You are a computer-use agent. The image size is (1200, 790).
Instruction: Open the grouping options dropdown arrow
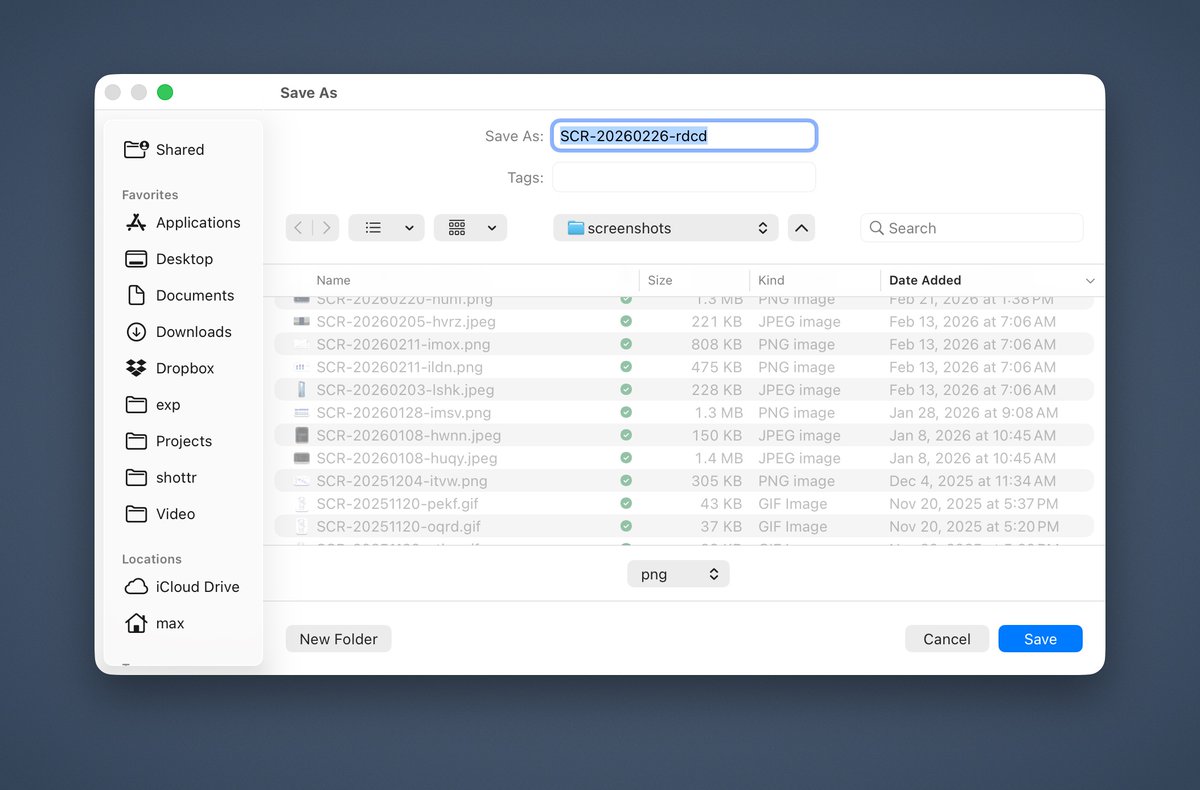pyautogui.click(x=492, y=228)
